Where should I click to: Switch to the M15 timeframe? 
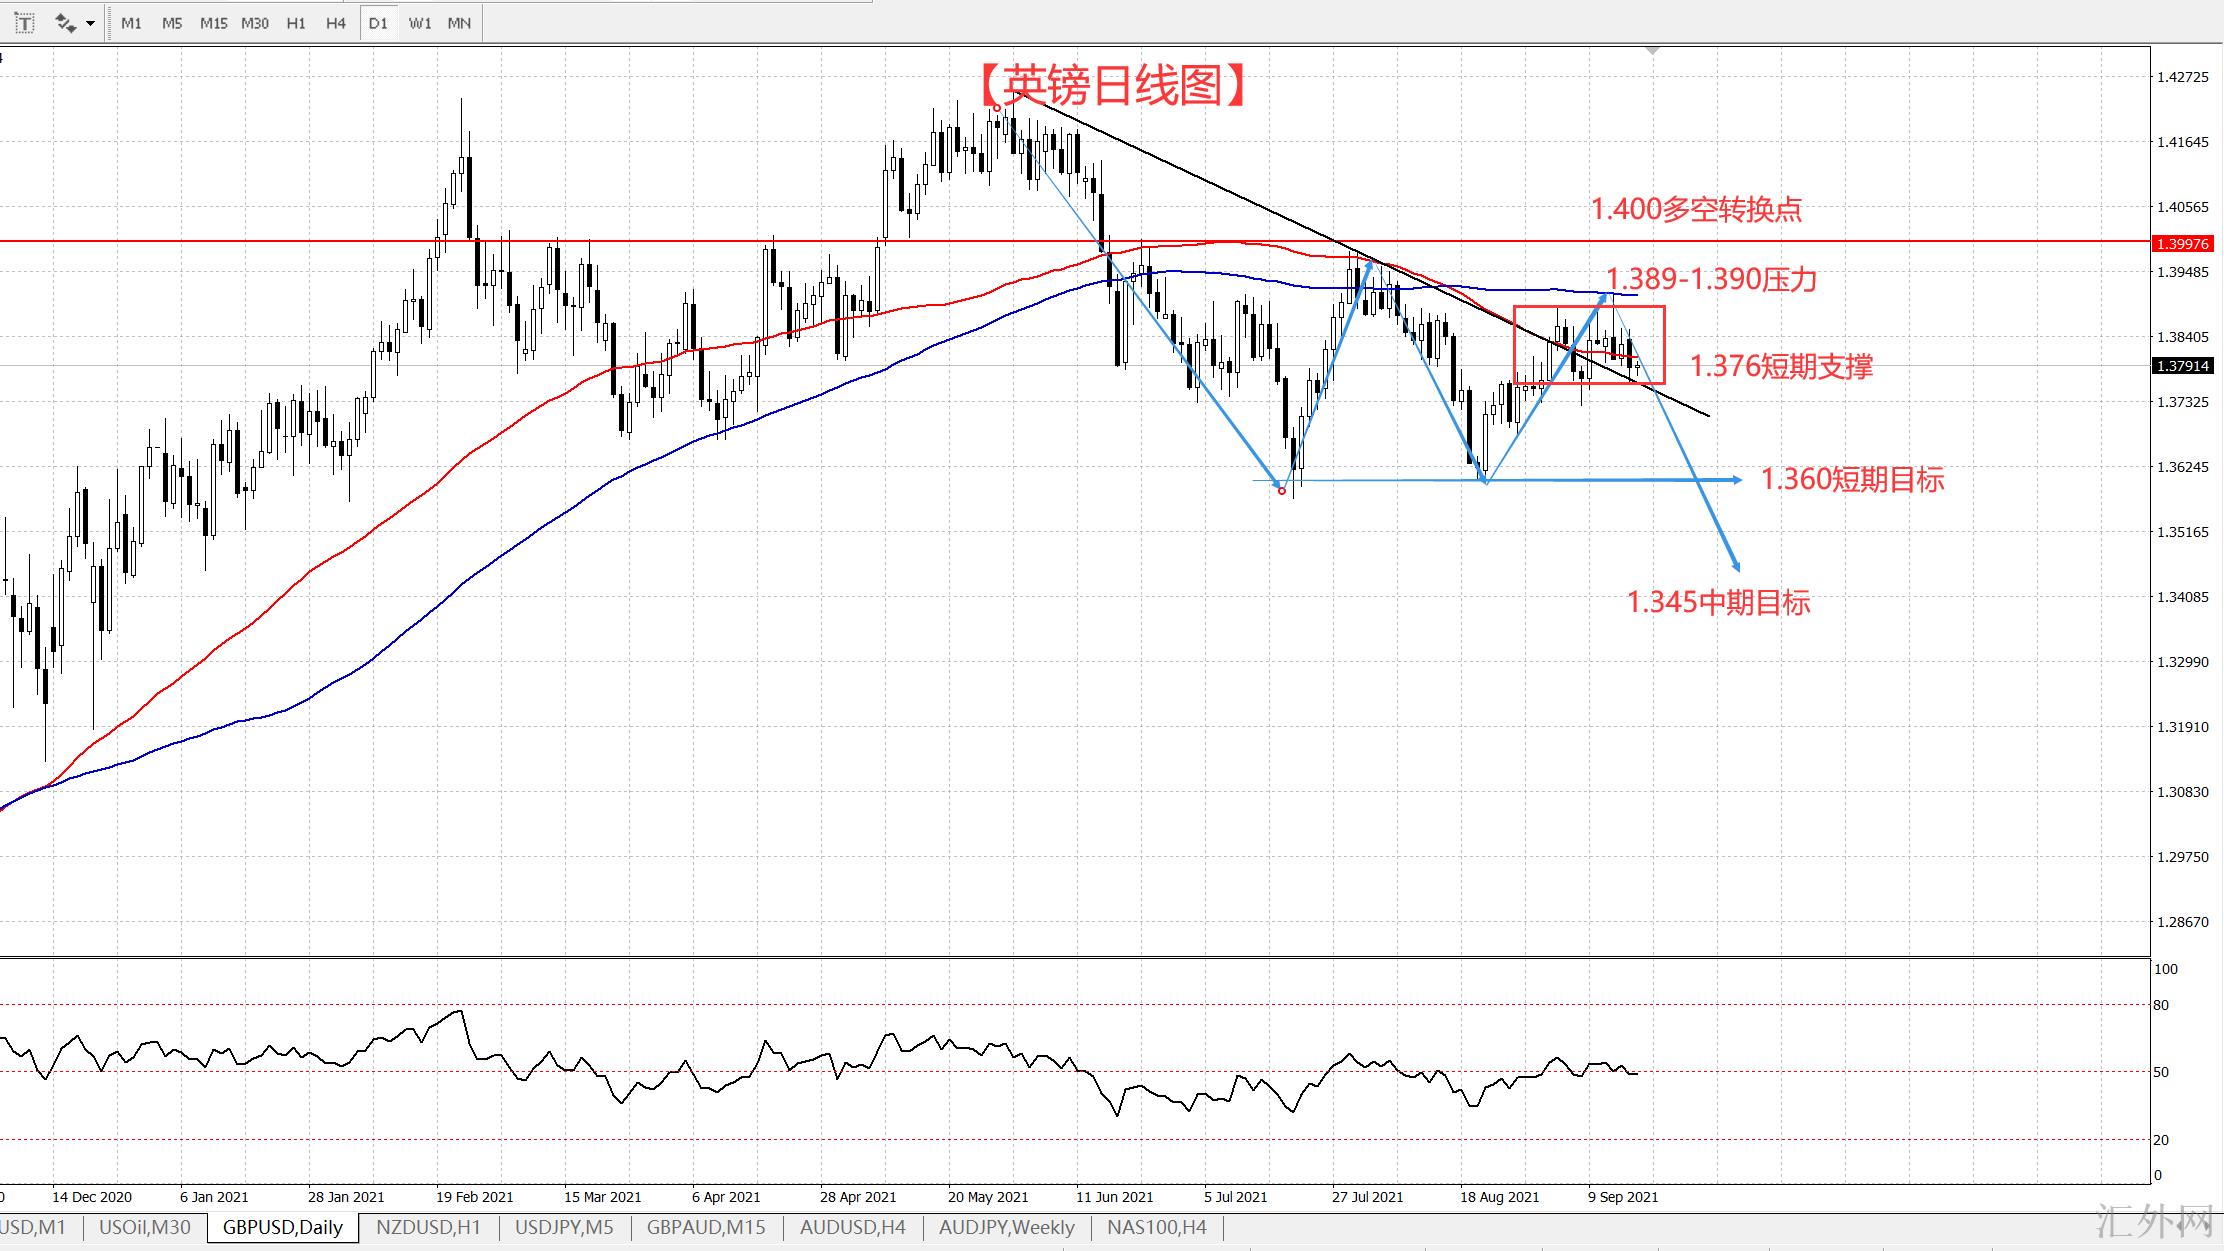[213, 23]
